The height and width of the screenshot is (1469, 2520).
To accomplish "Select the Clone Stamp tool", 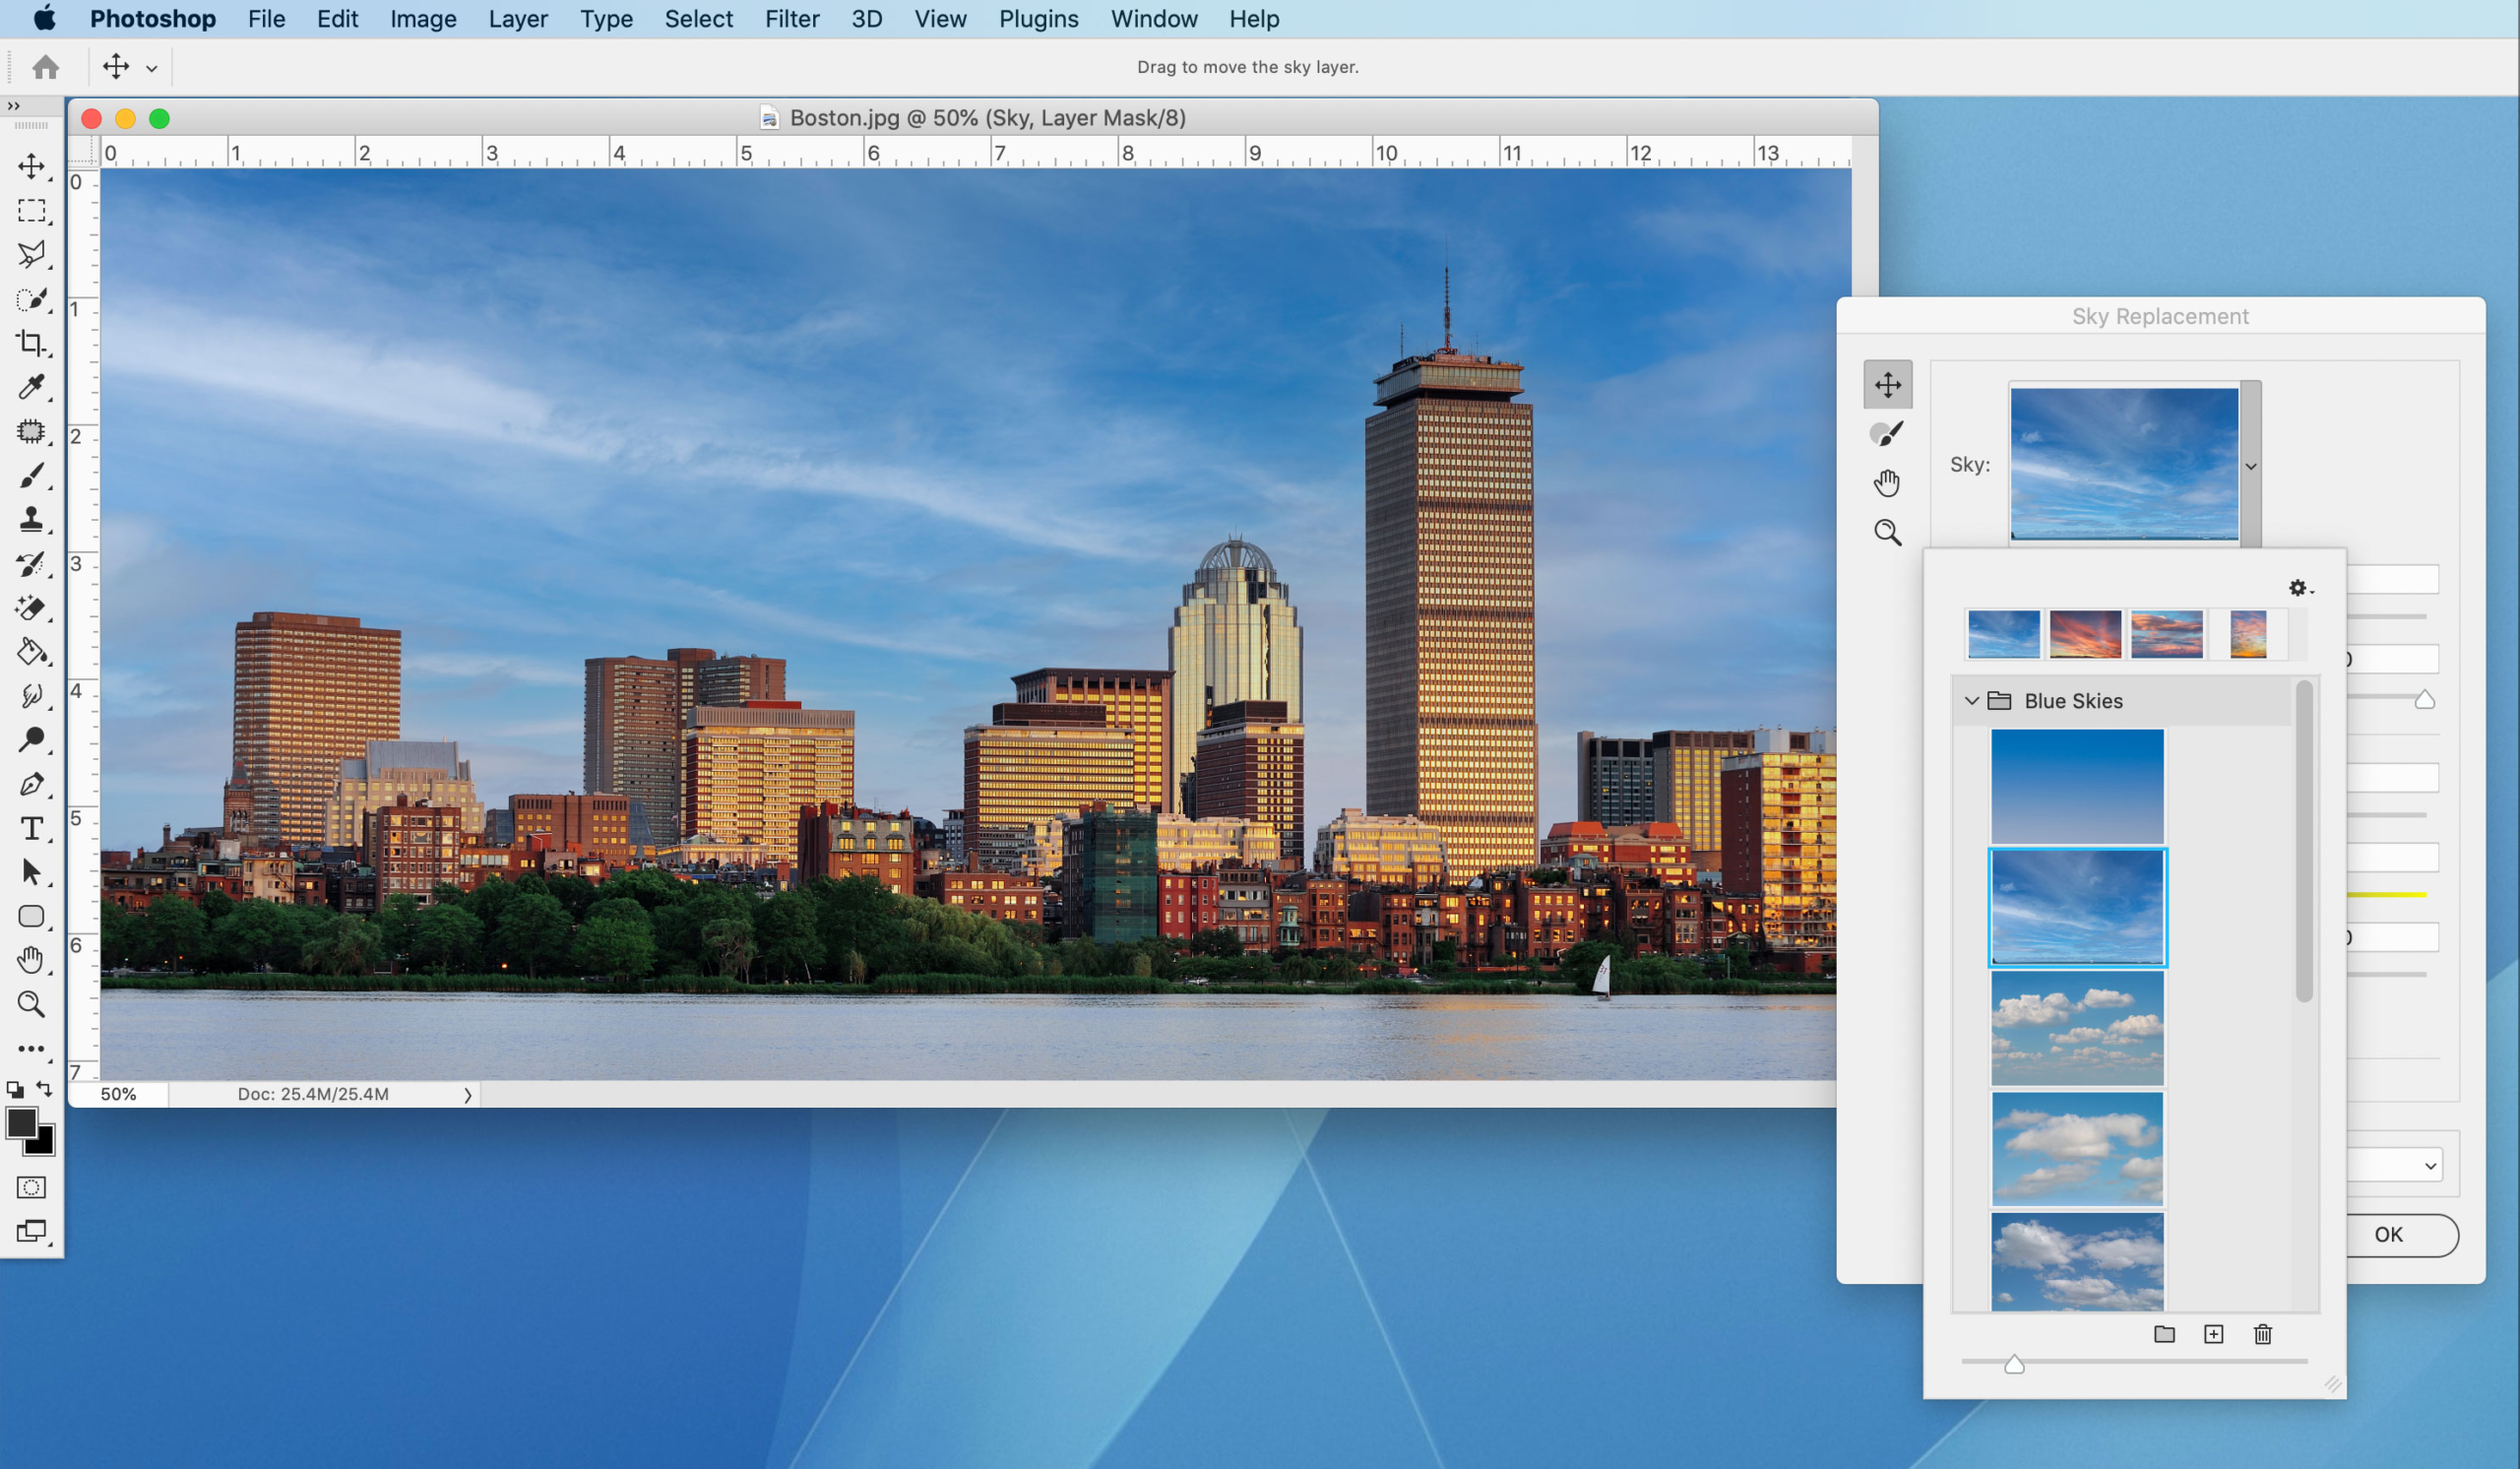I will (x=31, y=519).
